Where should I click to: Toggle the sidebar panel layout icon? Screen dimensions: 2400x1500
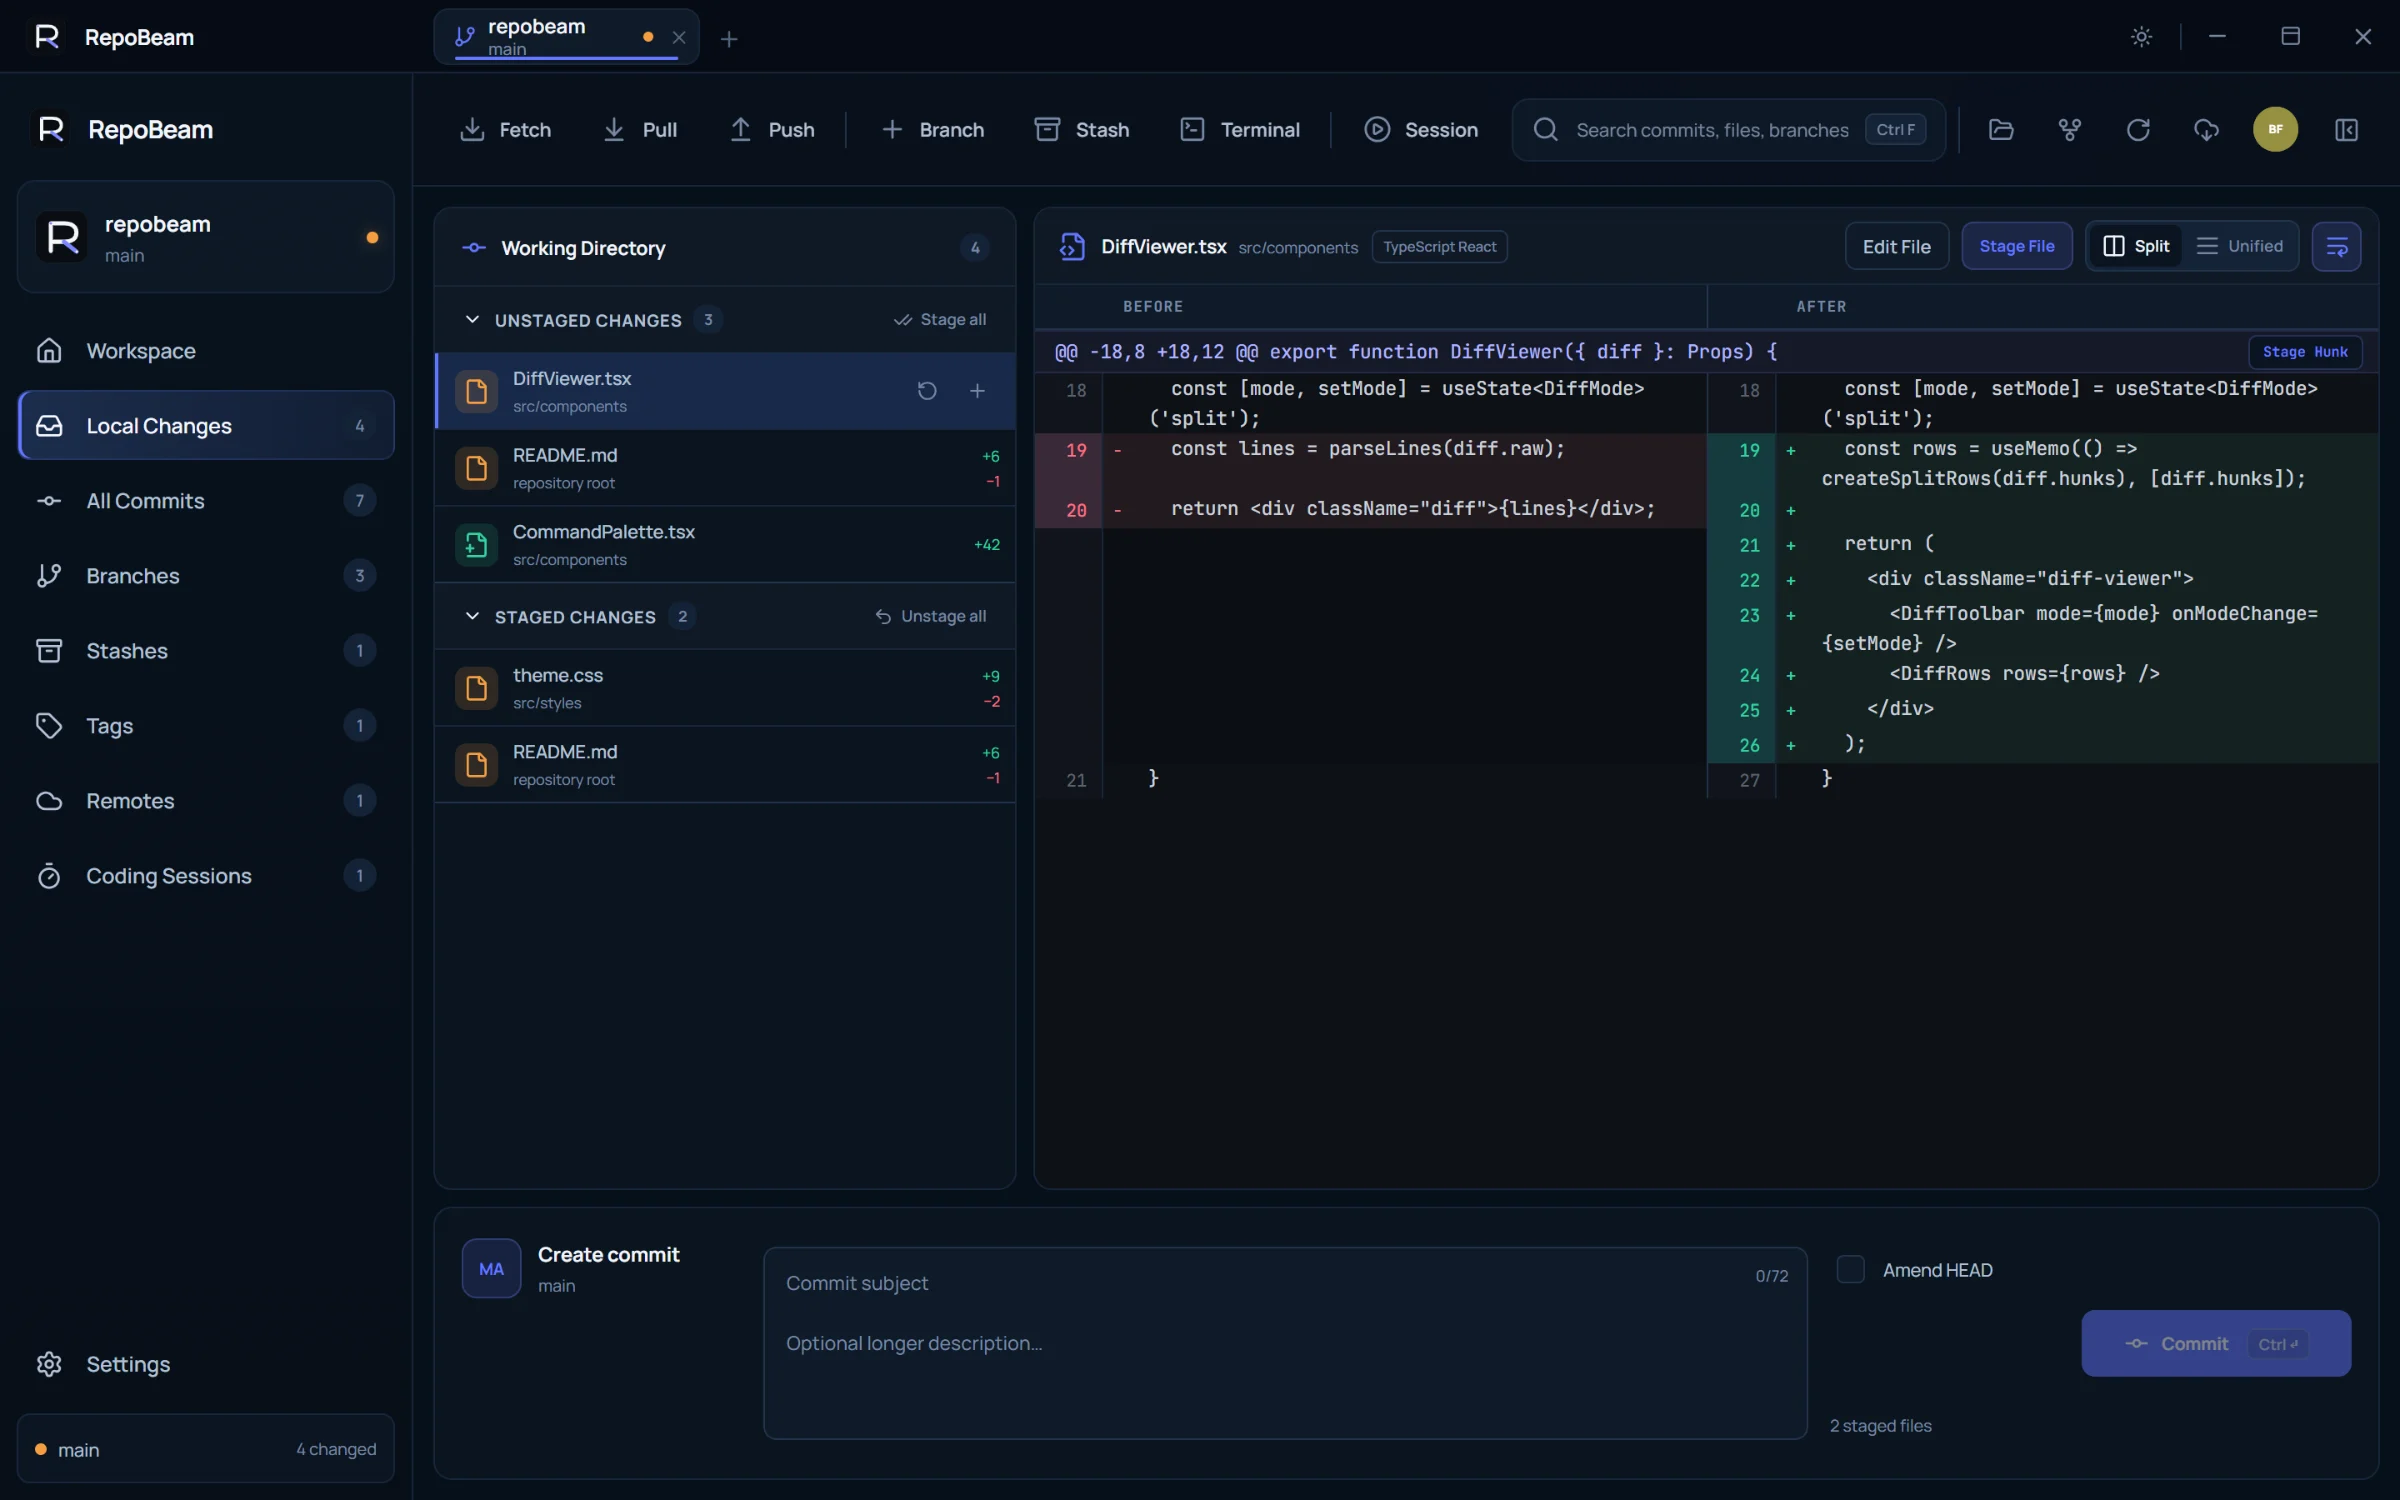point(2346,130)
